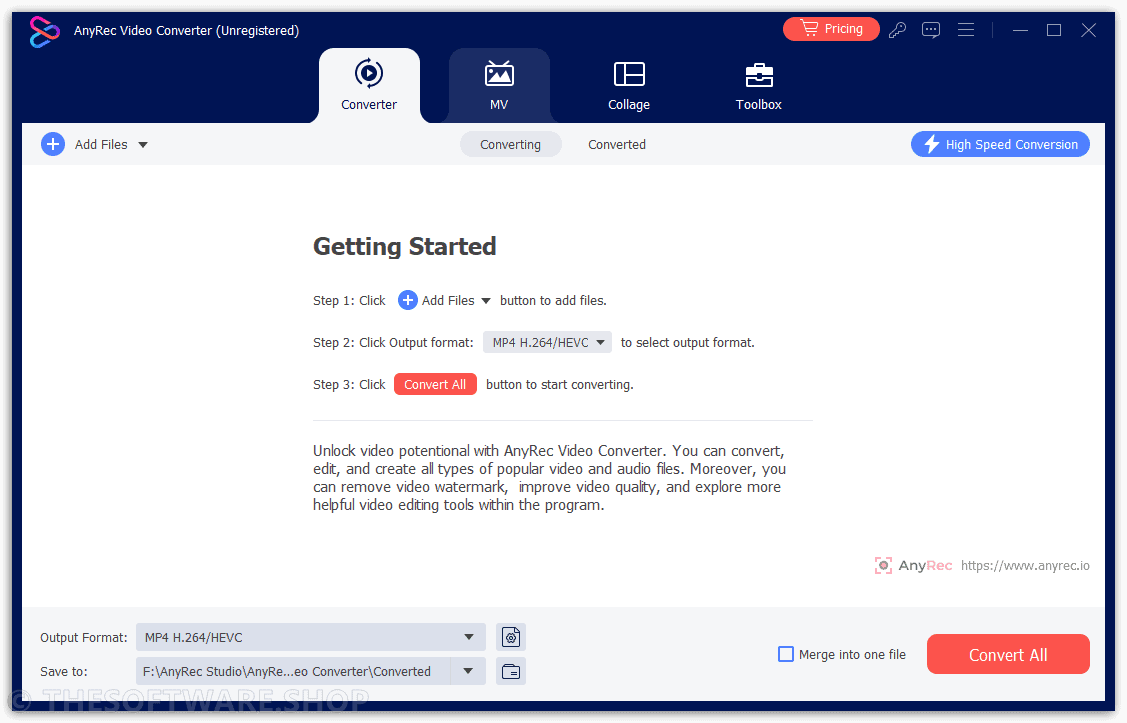
Task: Switch to the MV tab
Action: click(499, 86)
